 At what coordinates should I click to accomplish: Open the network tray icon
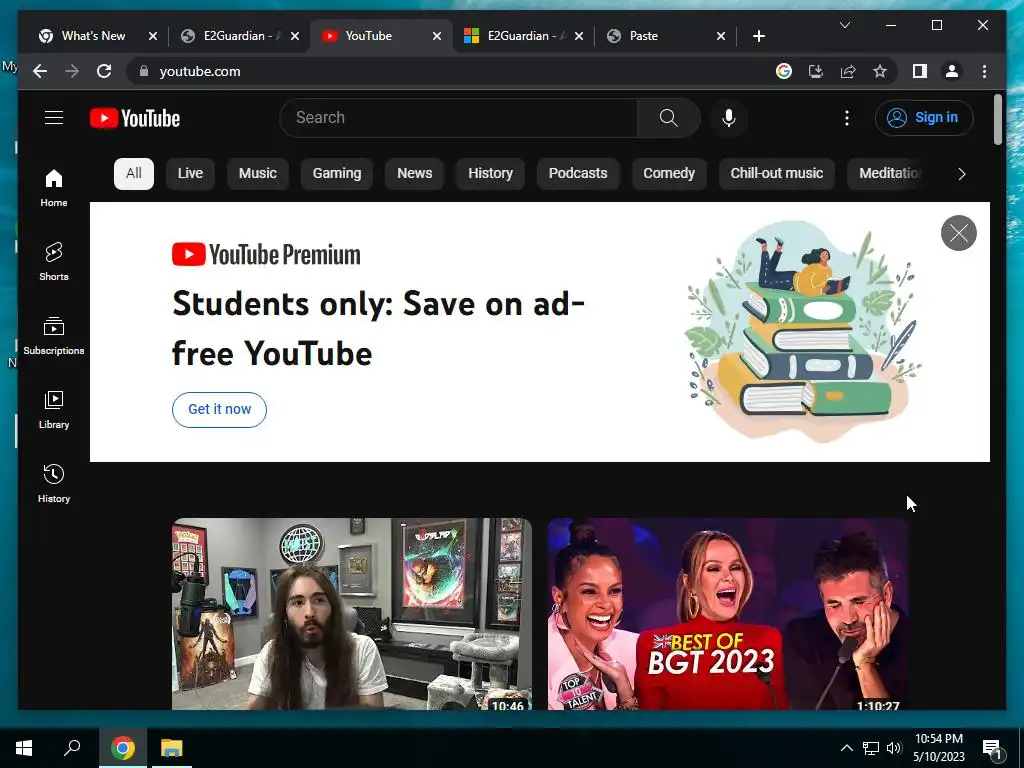871,748
